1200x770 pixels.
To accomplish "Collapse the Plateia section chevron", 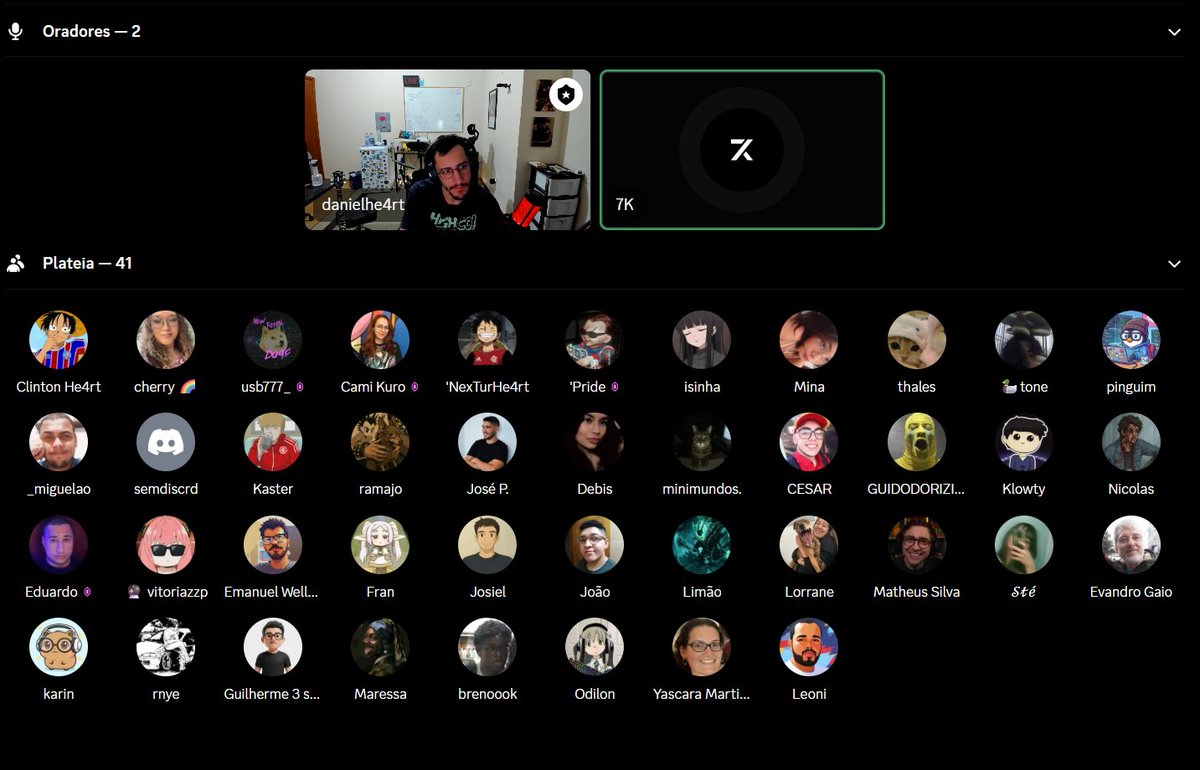I will coord(1174,264).
